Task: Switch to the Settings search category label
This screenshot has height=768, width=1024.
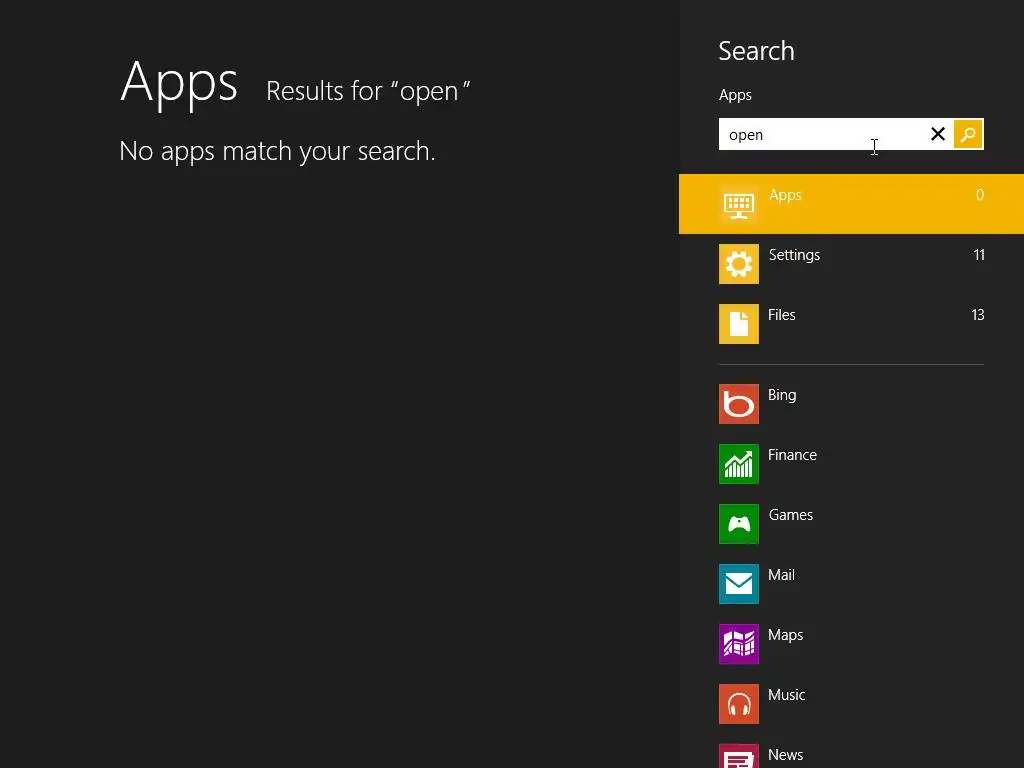Action: click(794, 255)
